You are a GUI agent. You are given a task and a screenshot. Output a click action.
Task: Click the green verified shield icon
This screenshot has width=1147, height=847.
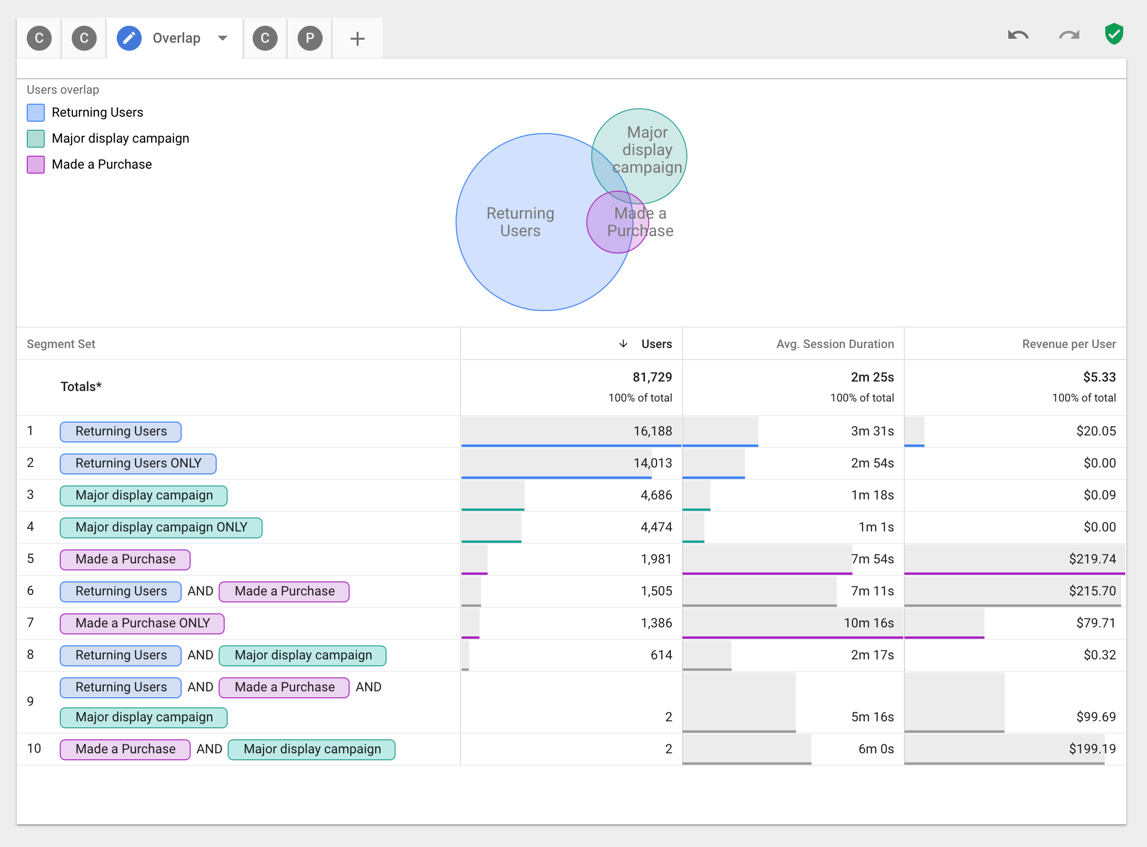(1114, 33)
